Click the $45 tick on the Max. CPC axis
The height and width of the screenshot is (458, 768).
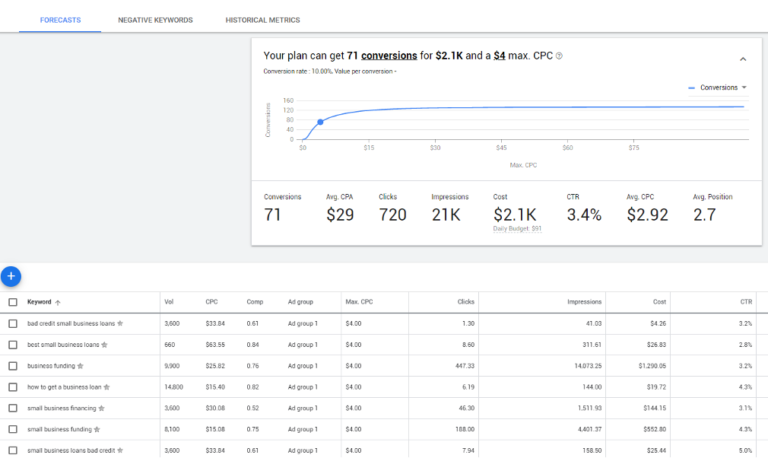pos(501,147)
